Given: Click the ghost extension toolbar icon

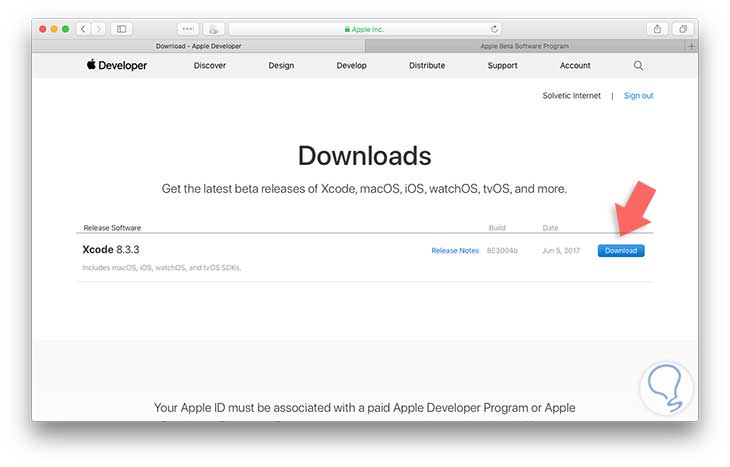Looking at the screenshot, I should pos(214,29).
